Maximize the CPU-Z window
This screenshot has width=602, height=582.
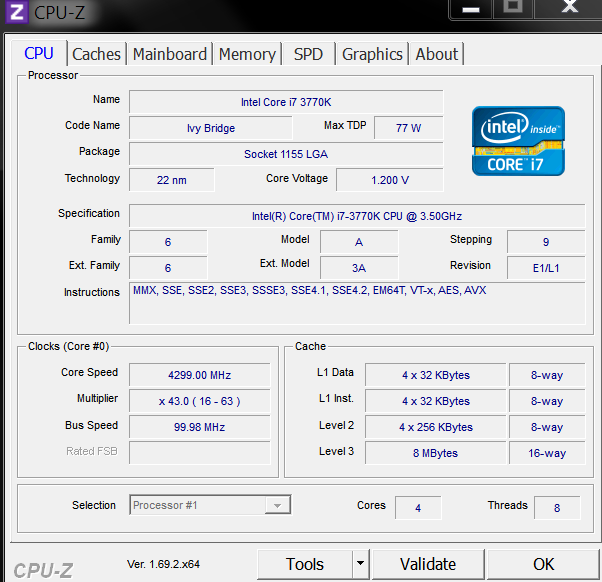[513, 8]
